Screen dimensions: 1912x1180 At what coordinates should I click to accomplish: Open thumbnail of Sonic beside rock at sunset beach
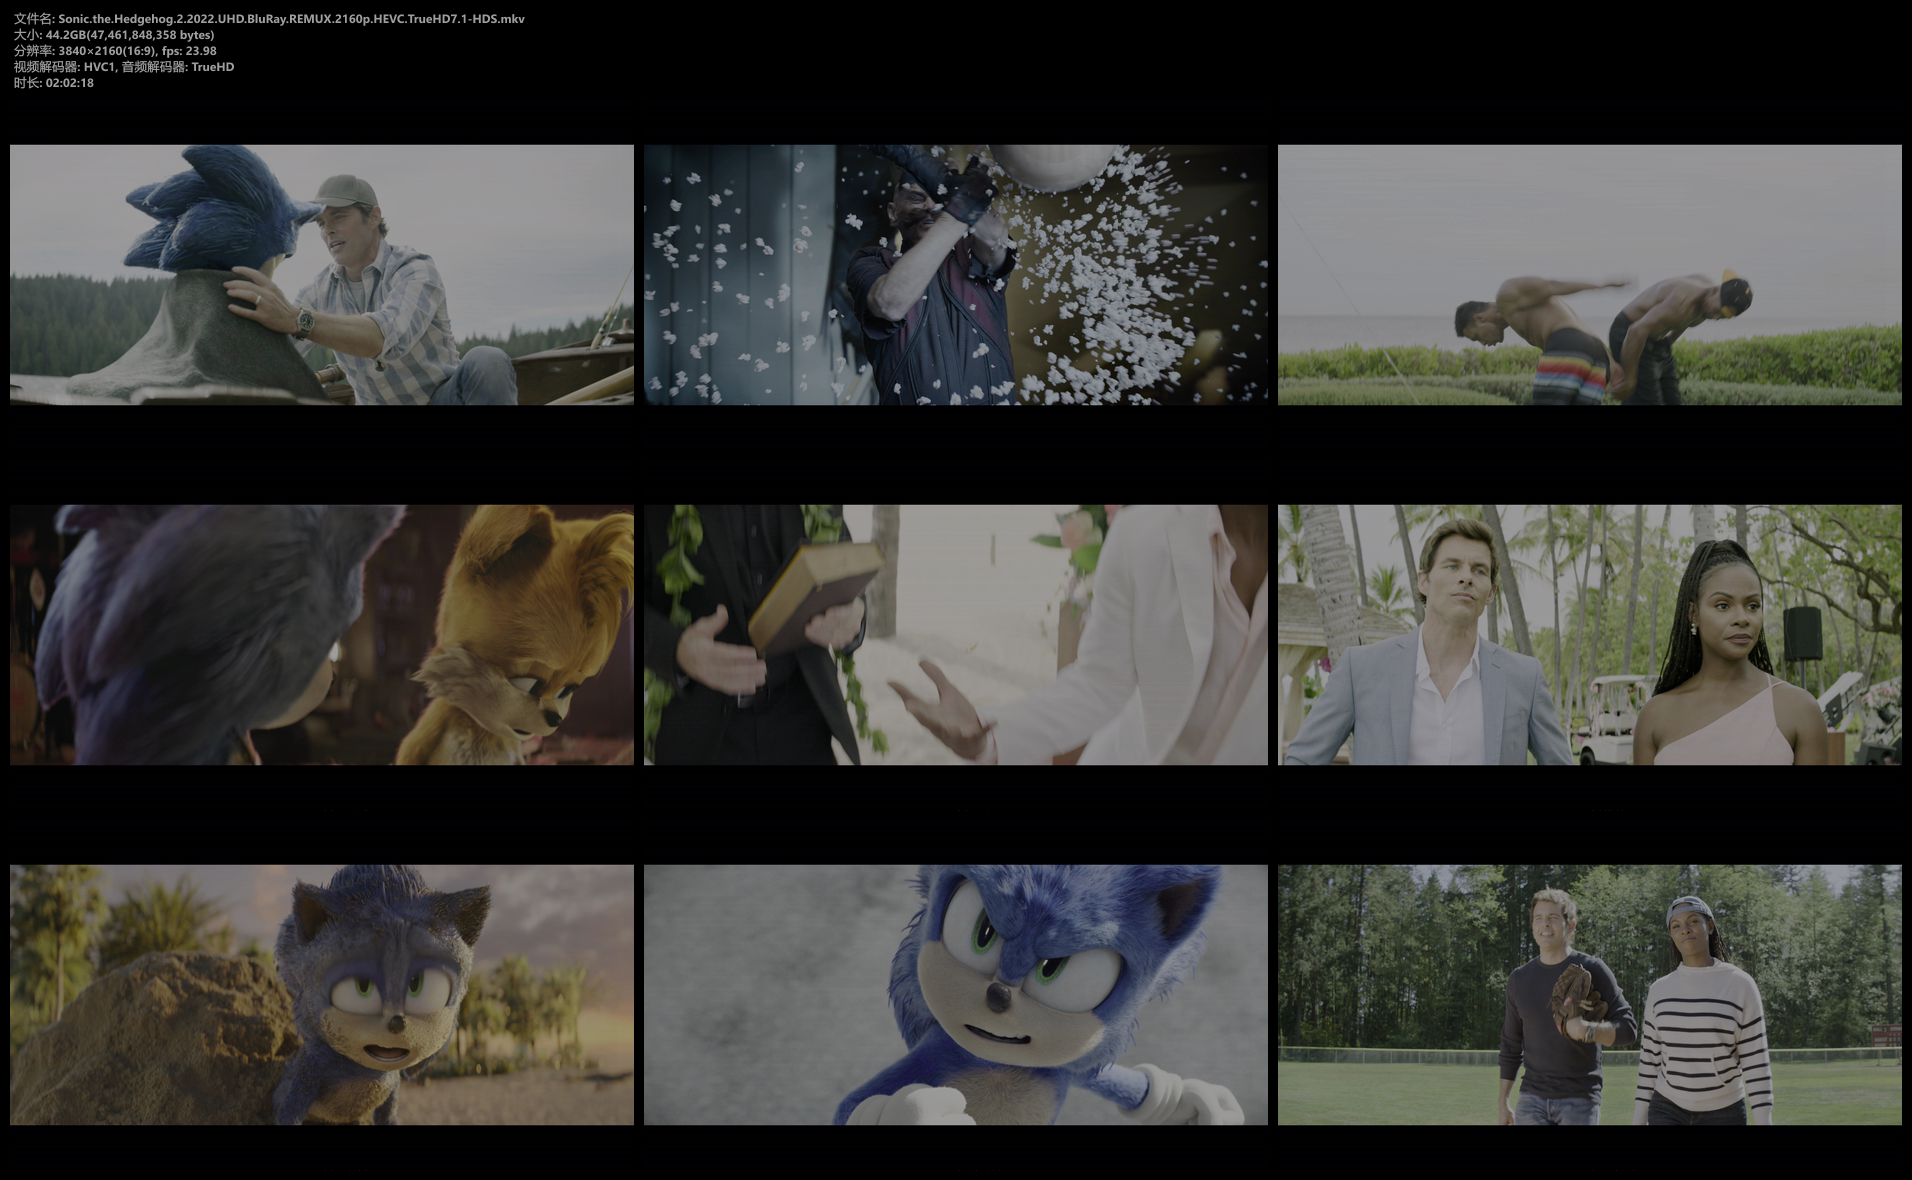coord(322,995)
